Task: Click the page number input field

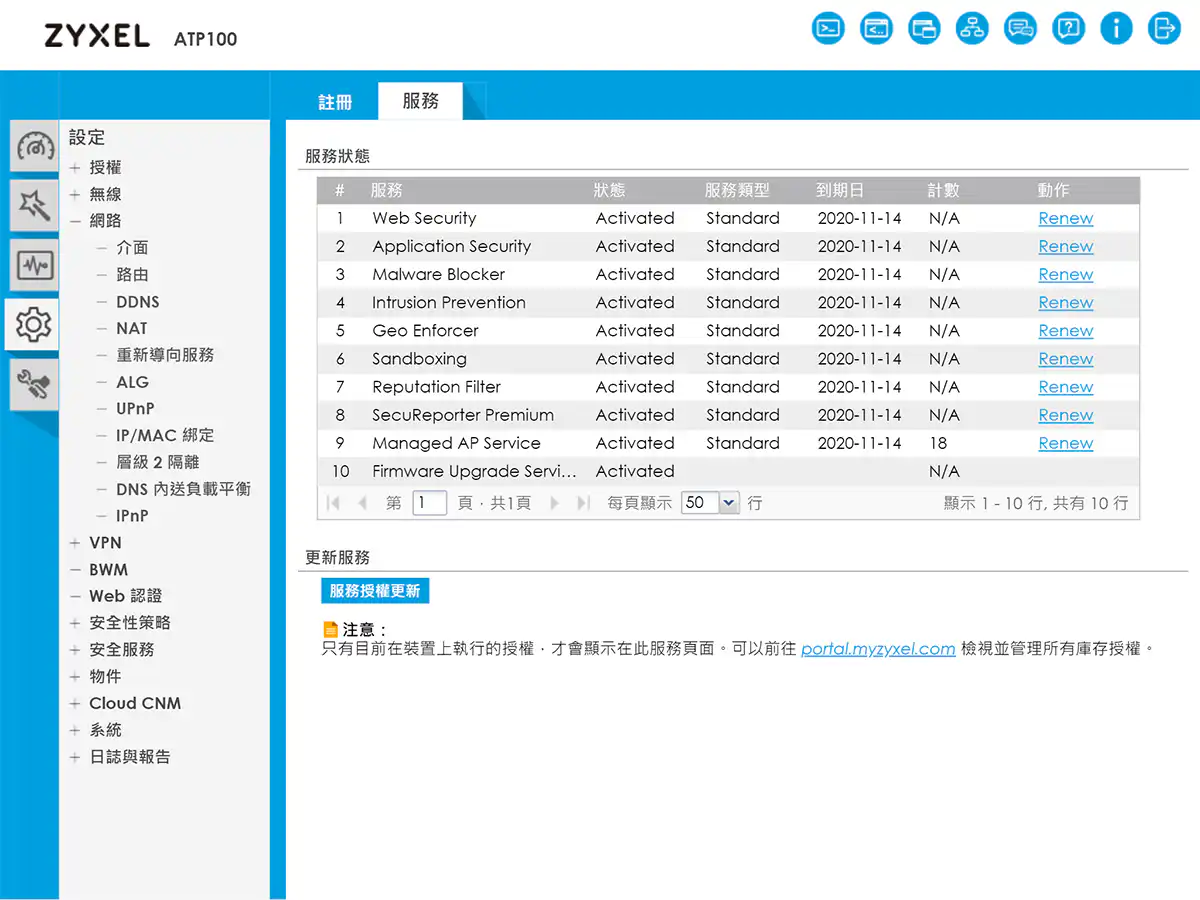Action: 429,503
